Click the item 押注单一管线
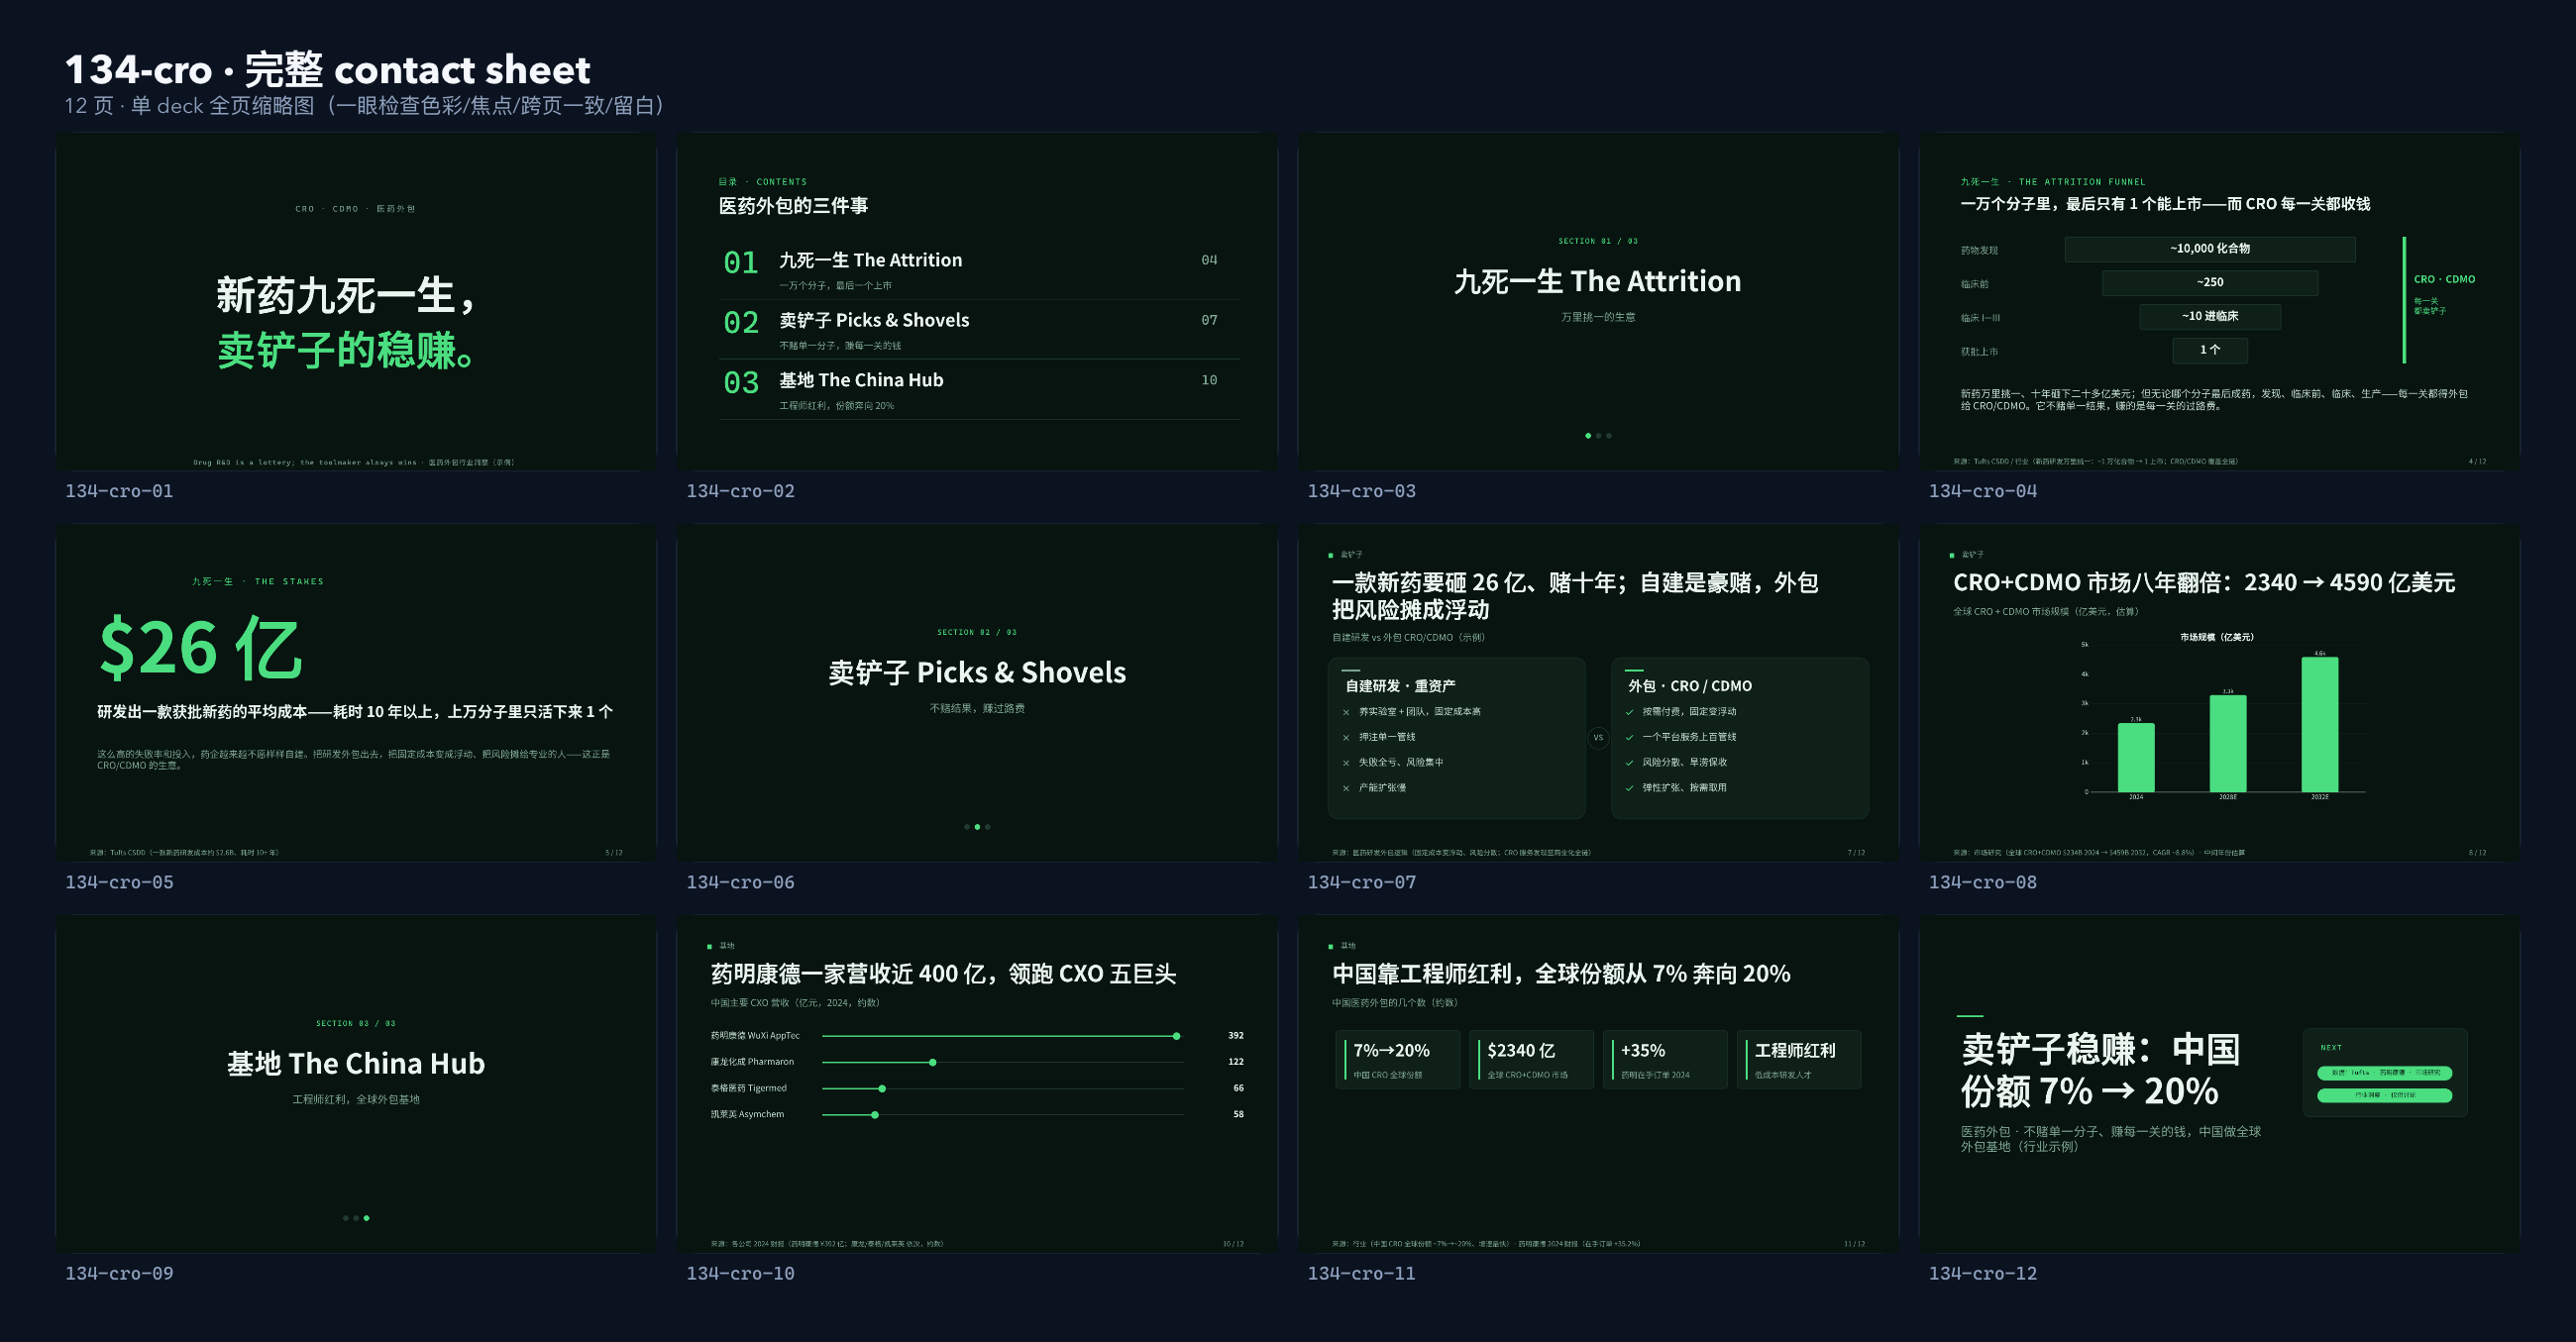Viewport: 2576px width, 1342px height. (1387, 737)
